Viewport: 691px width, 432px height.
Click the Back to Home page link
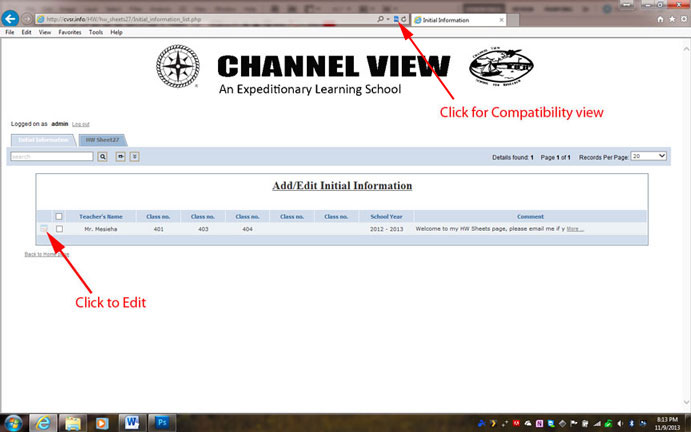point(46,254)
